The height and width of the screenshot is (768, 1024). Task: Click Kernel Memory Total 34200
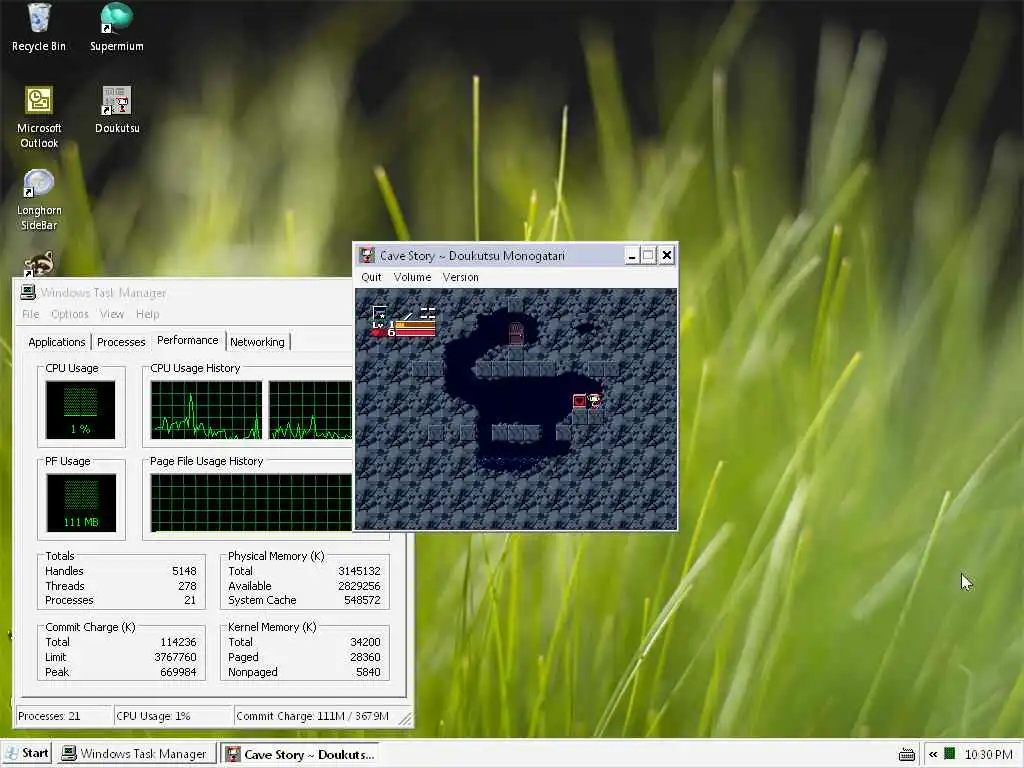[x=365, y=642]
